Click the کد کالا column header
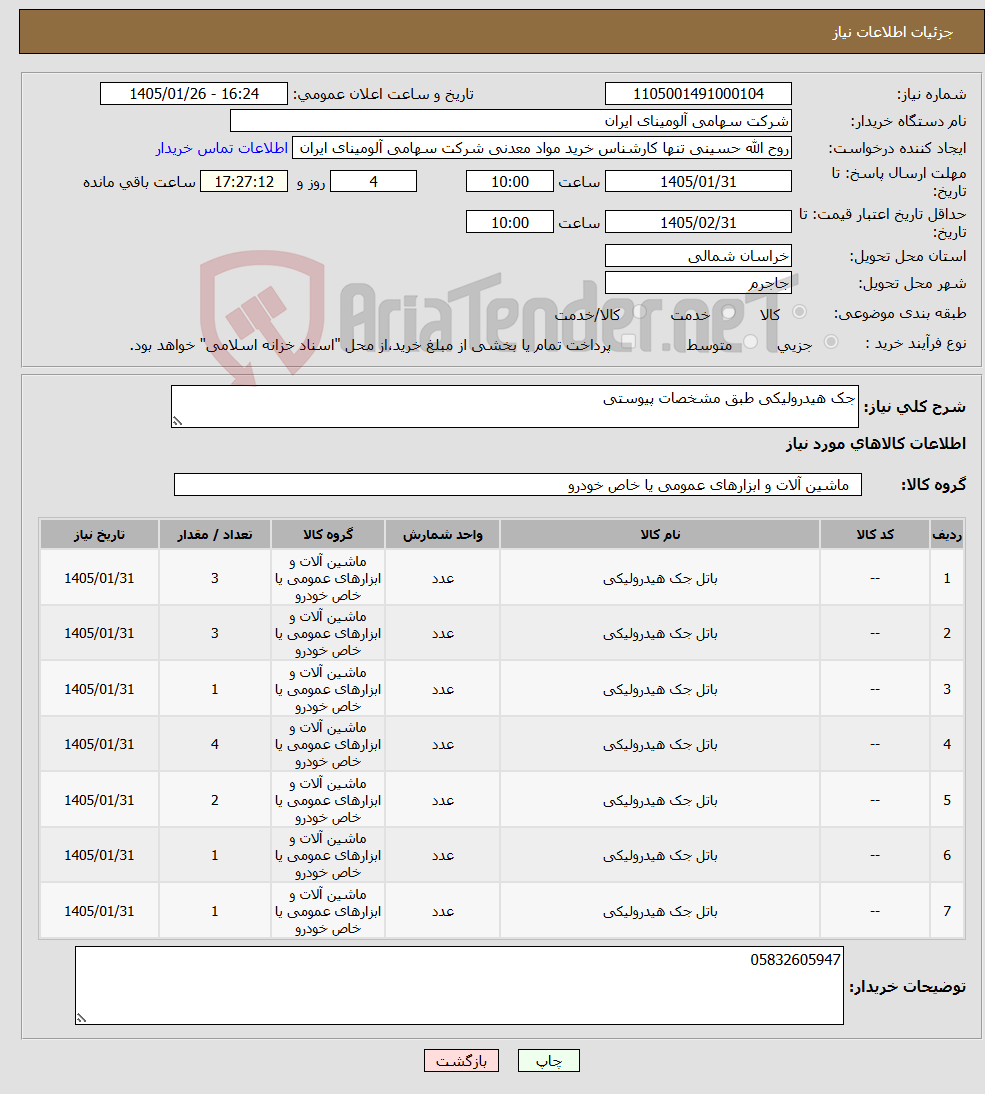Image resolution: width=985 pixels, height=1094 pixels. (x=875, y=534)
